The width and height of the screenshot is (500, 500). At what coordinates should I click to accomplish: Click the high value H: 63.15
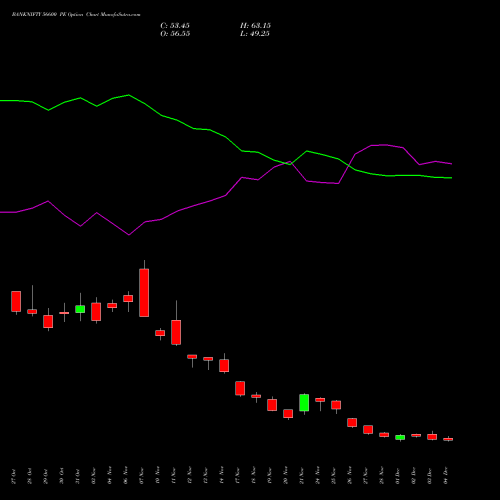pos(255,26)
